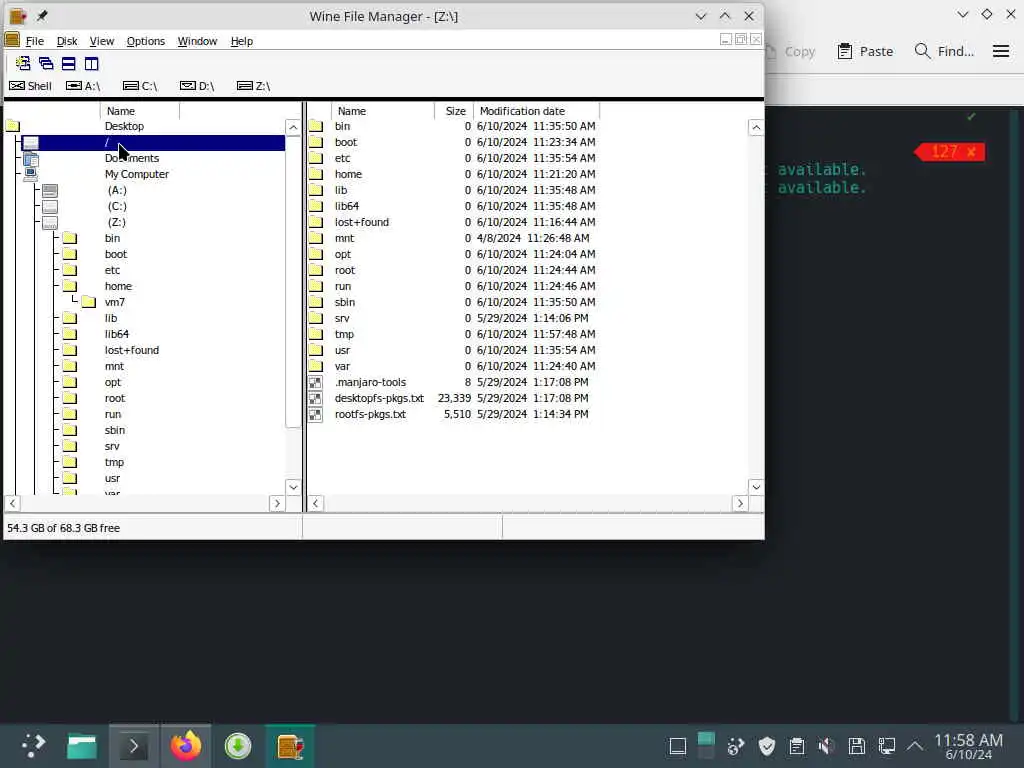This screenshot has width=1024, height=768.
Task: Select lost+found folder in the left tree
Action: 131,350
